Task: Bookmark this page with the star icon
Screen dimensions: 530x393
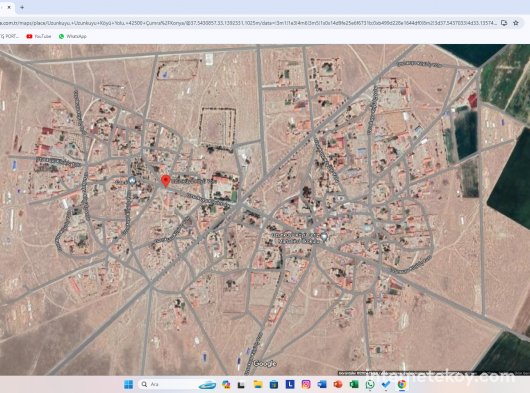Action: (x=516, y=23)
